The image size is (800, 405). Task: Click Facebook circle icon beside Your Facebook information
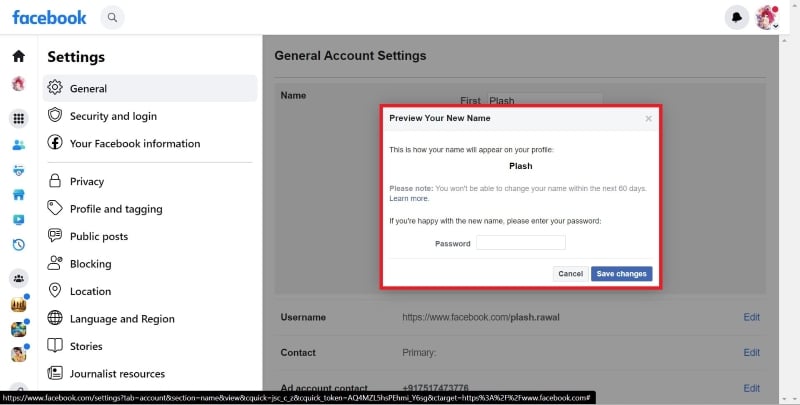(x=55, y=142)
